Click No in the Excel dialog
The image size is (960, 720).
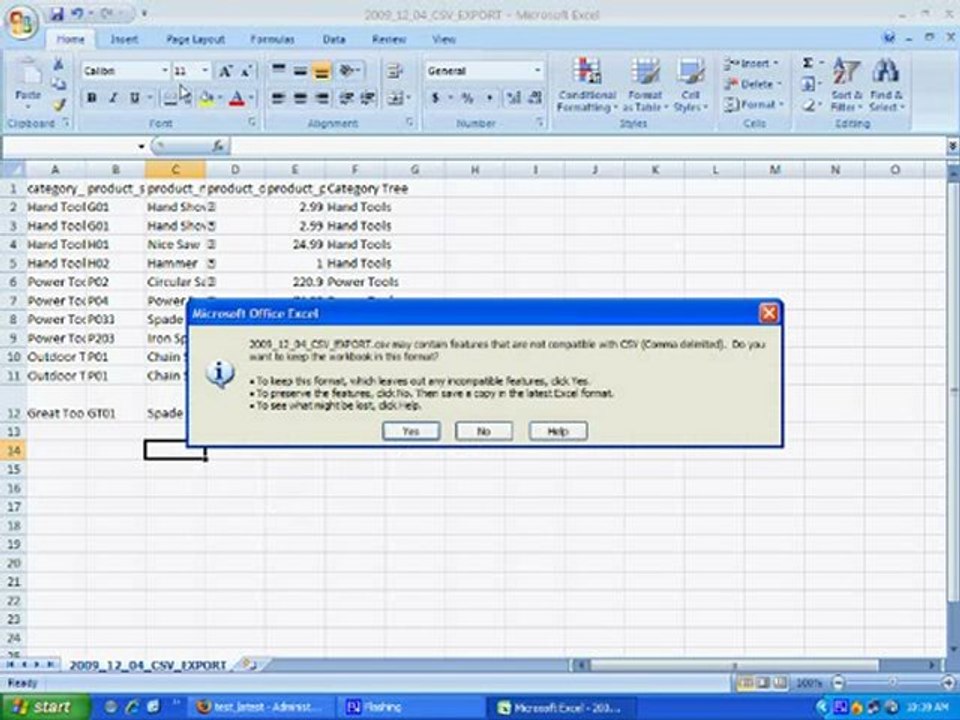coord(484,431)
